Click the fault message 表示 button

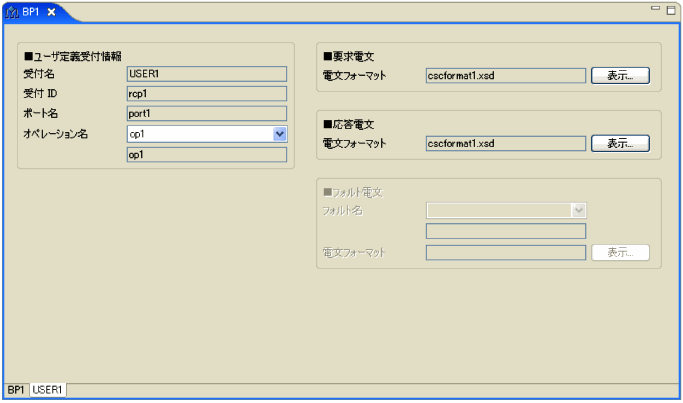click(620, 252)
